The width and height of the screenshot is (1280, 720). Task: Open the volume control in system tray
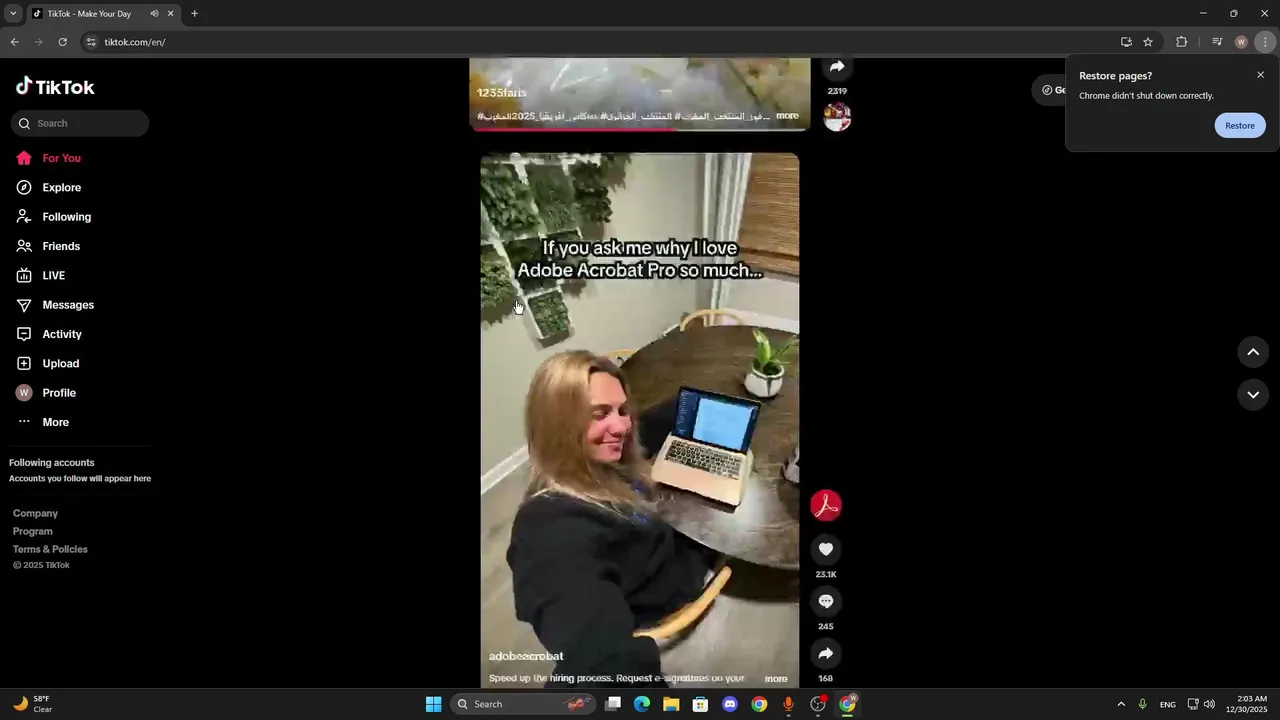pyautogui.click(x=1209, y=704)
